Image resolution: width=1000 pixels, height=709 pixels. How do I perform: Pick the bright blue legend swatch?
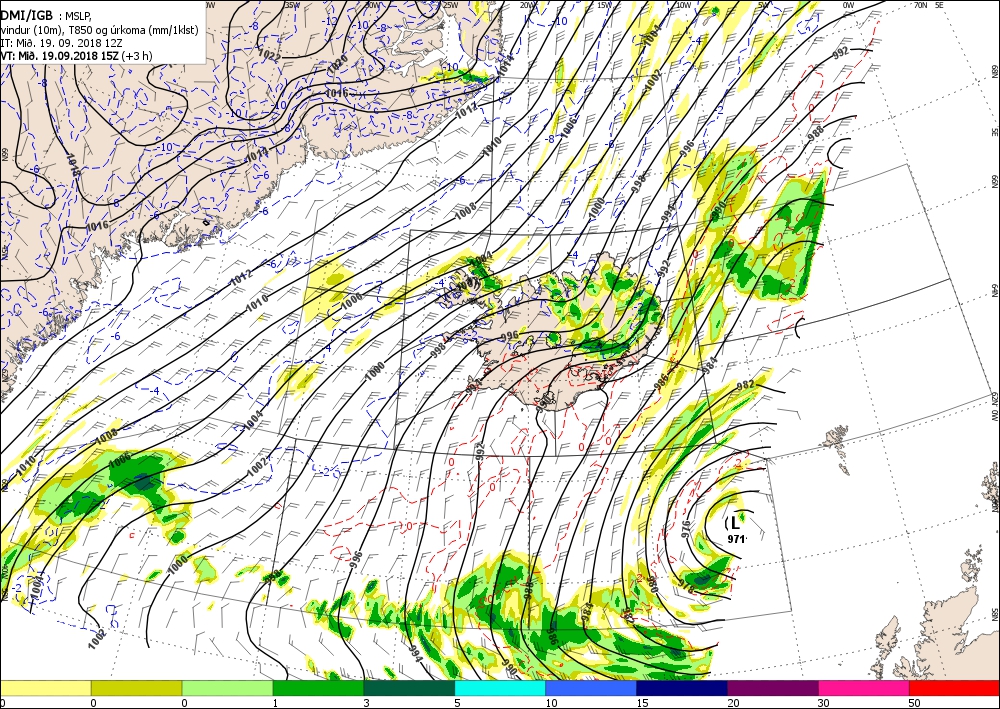click(x=591, y=688)
